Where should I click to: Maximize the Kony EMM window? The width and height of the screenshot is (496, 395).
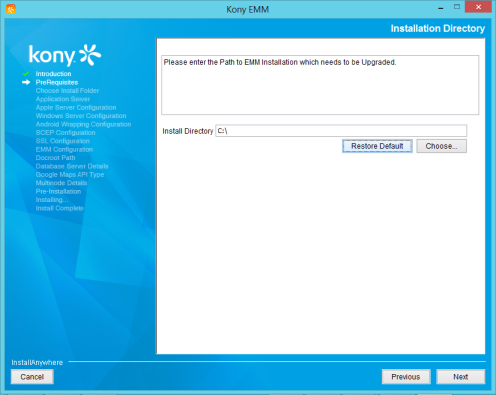[x=457, y=7]
